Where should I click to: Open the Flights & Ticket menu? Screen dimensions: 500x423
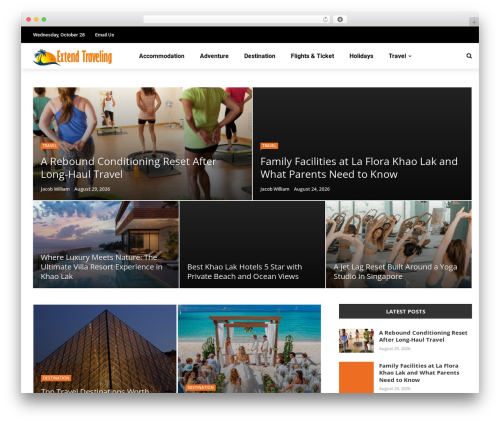pyautogui.click(x=312, y=56)
